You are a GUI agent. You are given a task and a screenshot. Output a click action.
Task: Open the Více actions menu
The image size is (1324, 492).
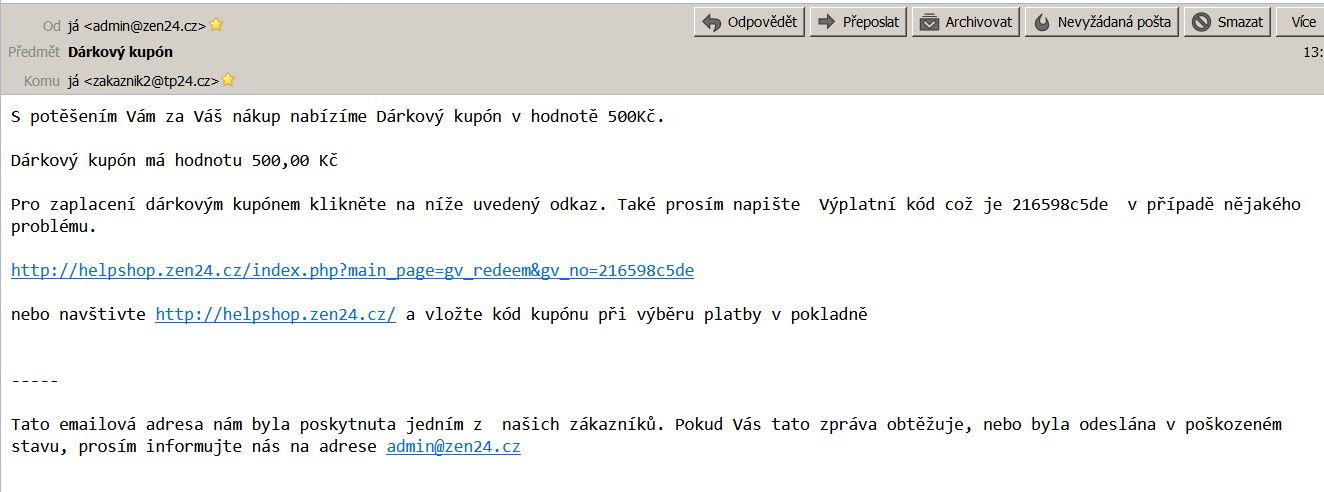click(1302, 22)
